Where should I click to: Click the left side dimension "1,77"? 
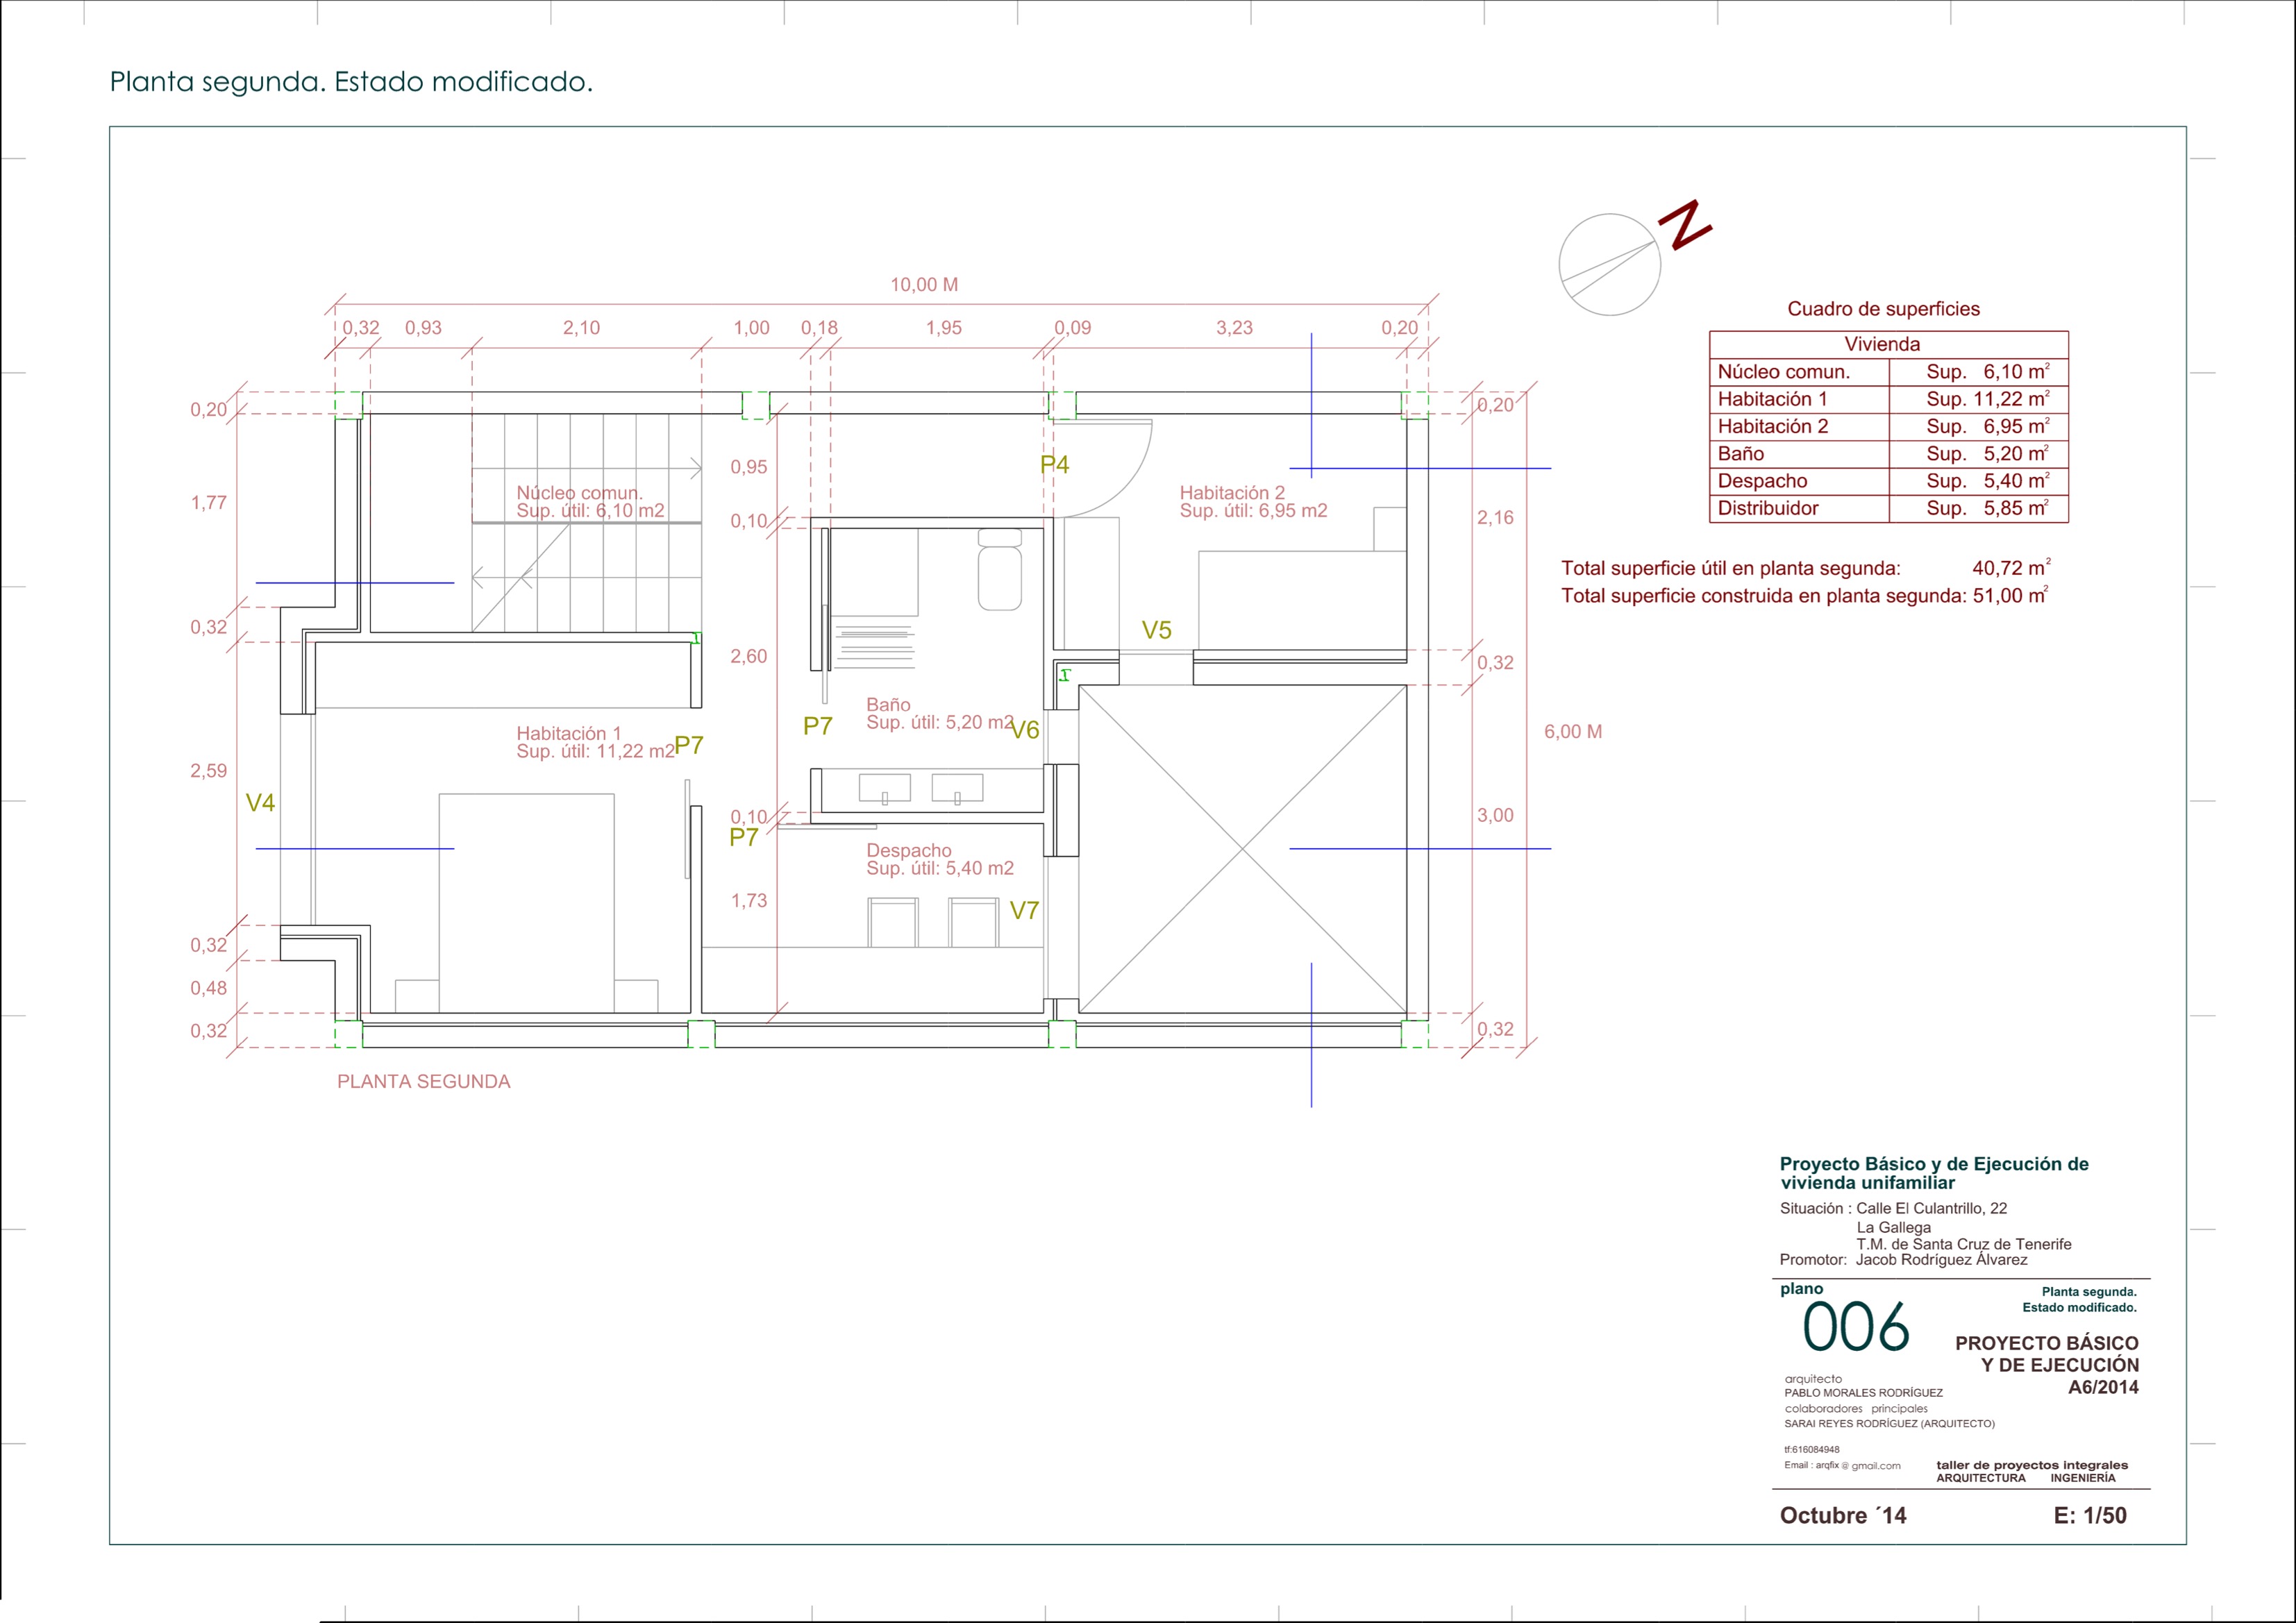pyautogui.click(x=209, y=503)
